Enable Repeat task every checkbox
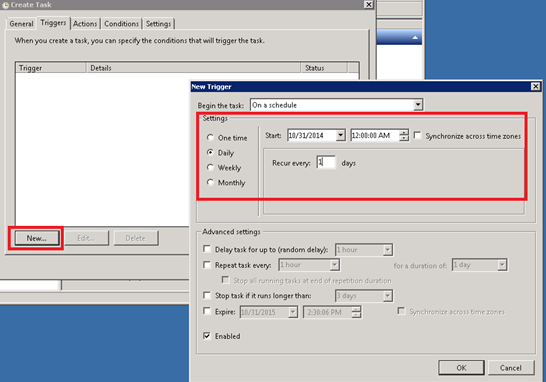 (207, 265)
